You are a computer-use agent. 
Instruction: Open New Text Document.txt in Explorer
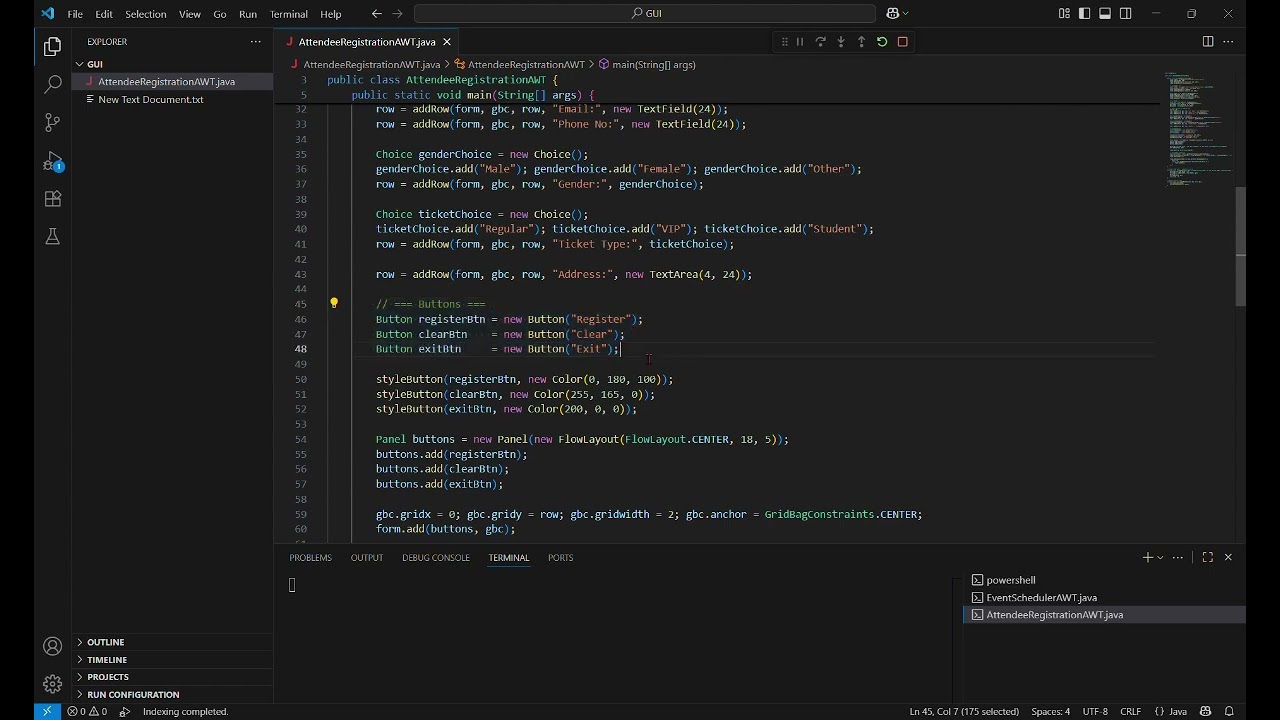(173, 99)
